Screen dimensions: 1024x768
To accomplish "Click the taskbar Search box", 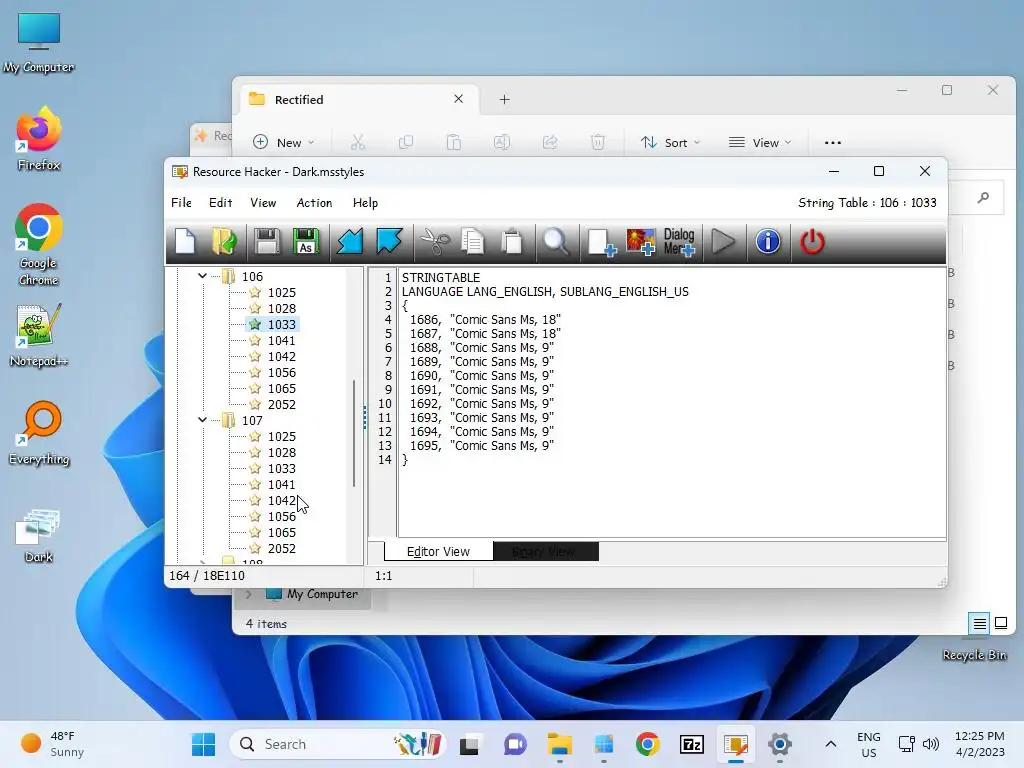I will (338, 744).
